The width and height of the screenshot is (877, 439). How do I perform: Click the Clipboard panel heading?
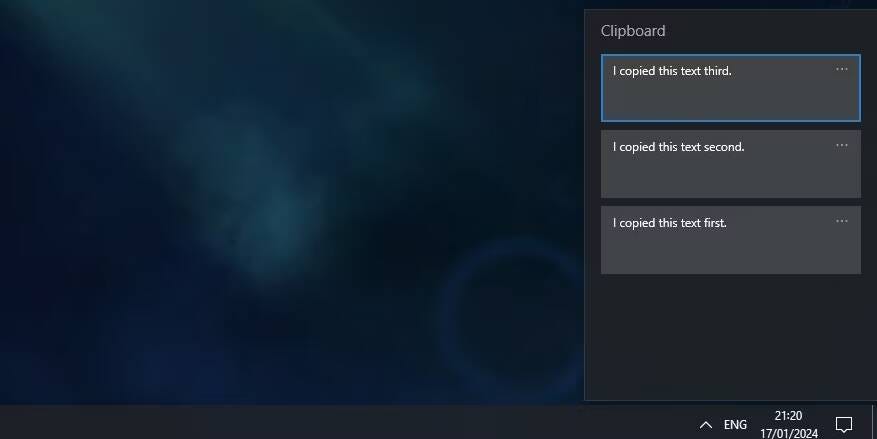click(633, 31)
